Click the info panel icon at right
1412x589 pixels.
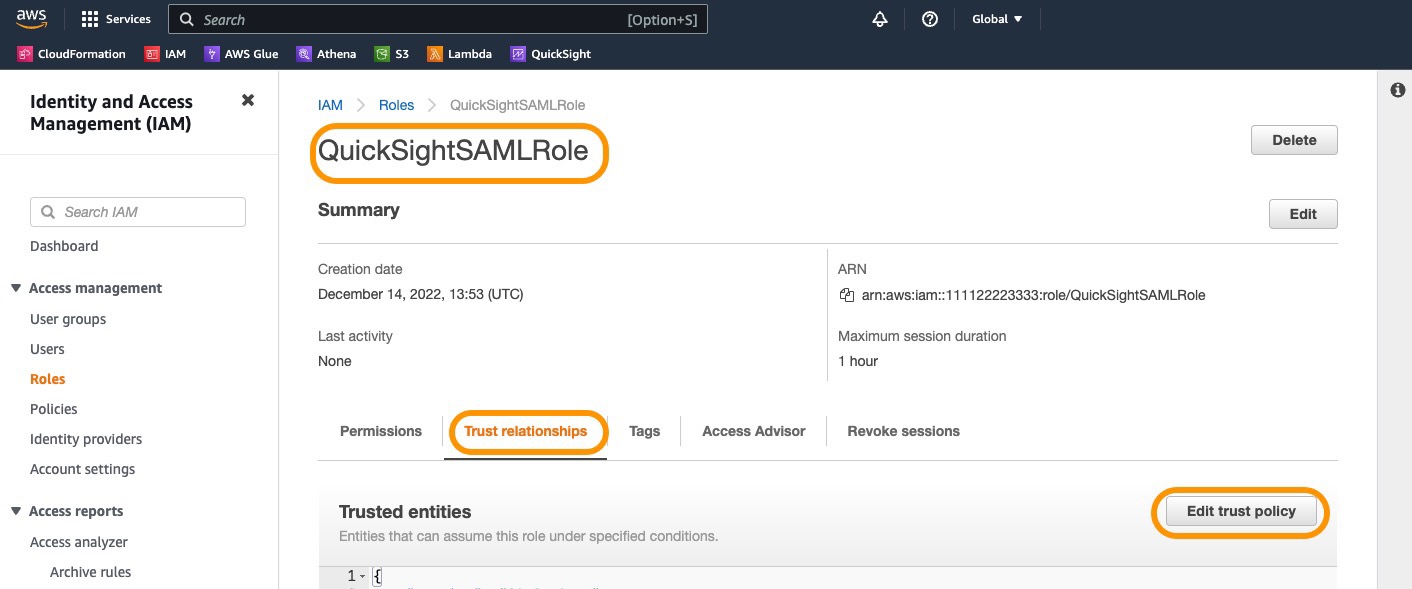pos(1398,91)
